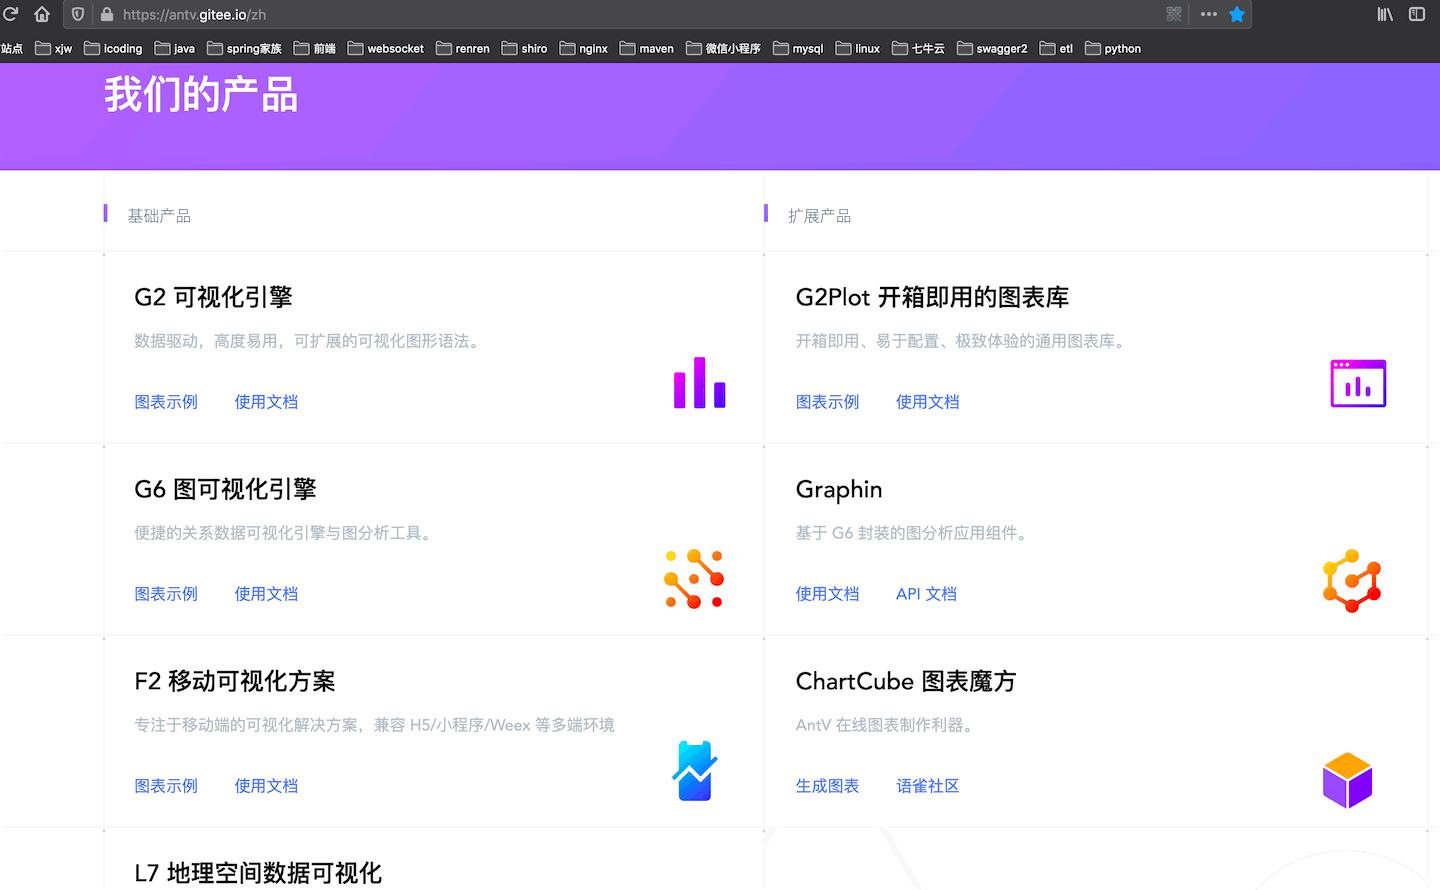Image resolution: width=1440 pixels, height=890 pixels.
Task: Click the G6 graph nodes product icon
Action: point(694,578)
